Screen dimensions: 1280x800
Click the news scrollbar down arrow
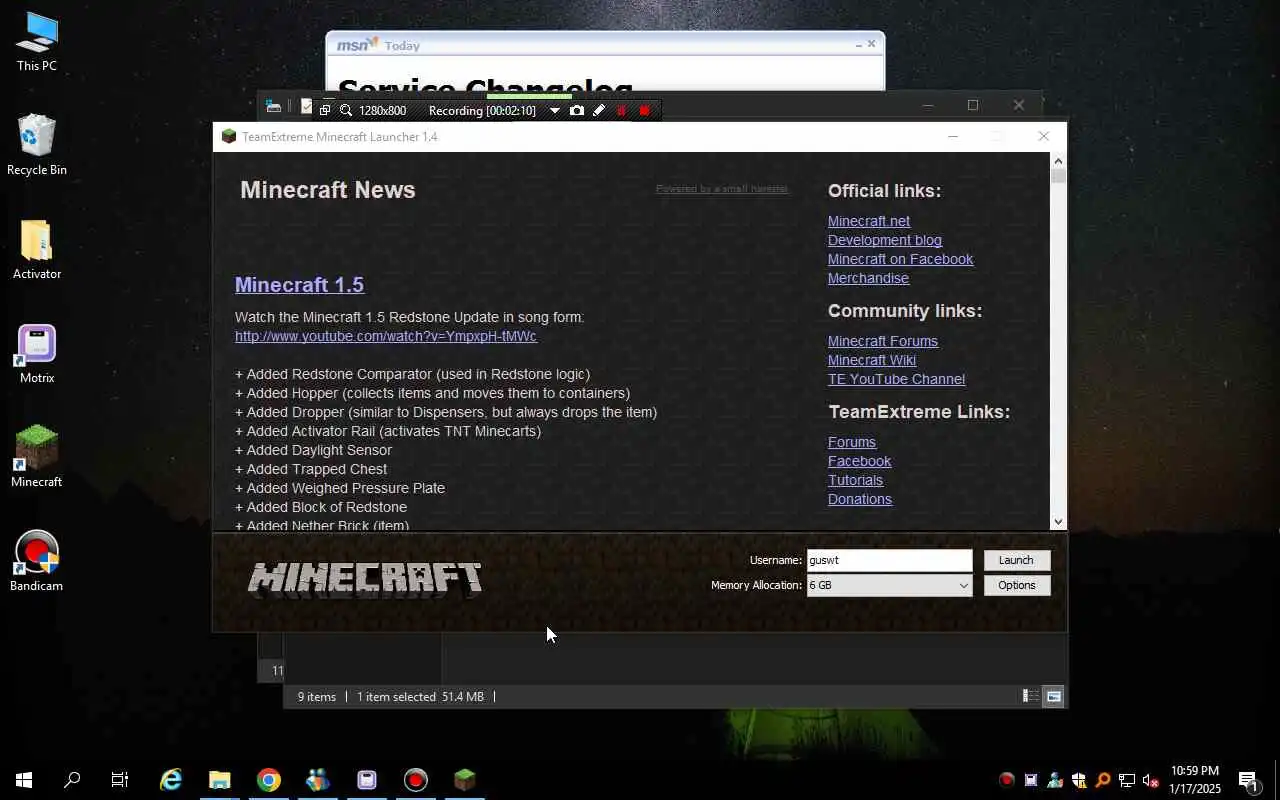[x=1058, y=521]
